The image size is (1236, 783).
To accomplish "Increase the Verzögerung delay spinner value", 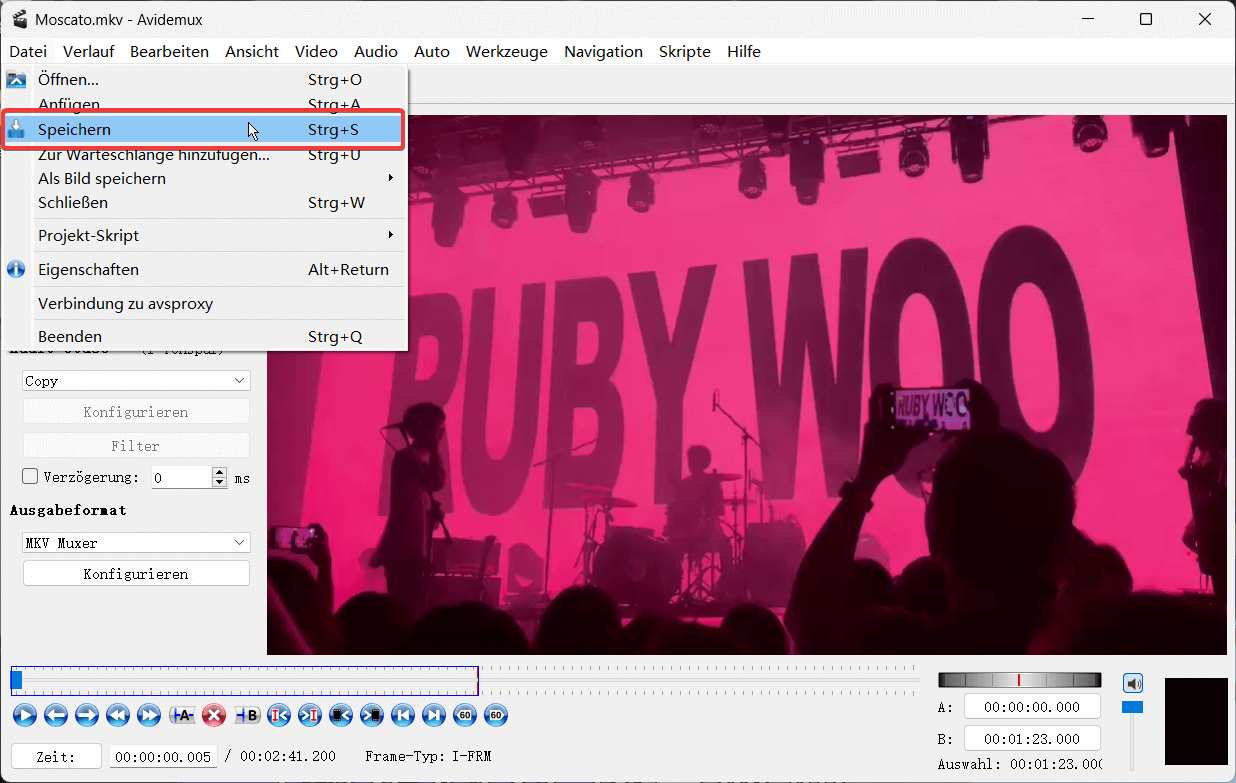I will pos(220,472).
